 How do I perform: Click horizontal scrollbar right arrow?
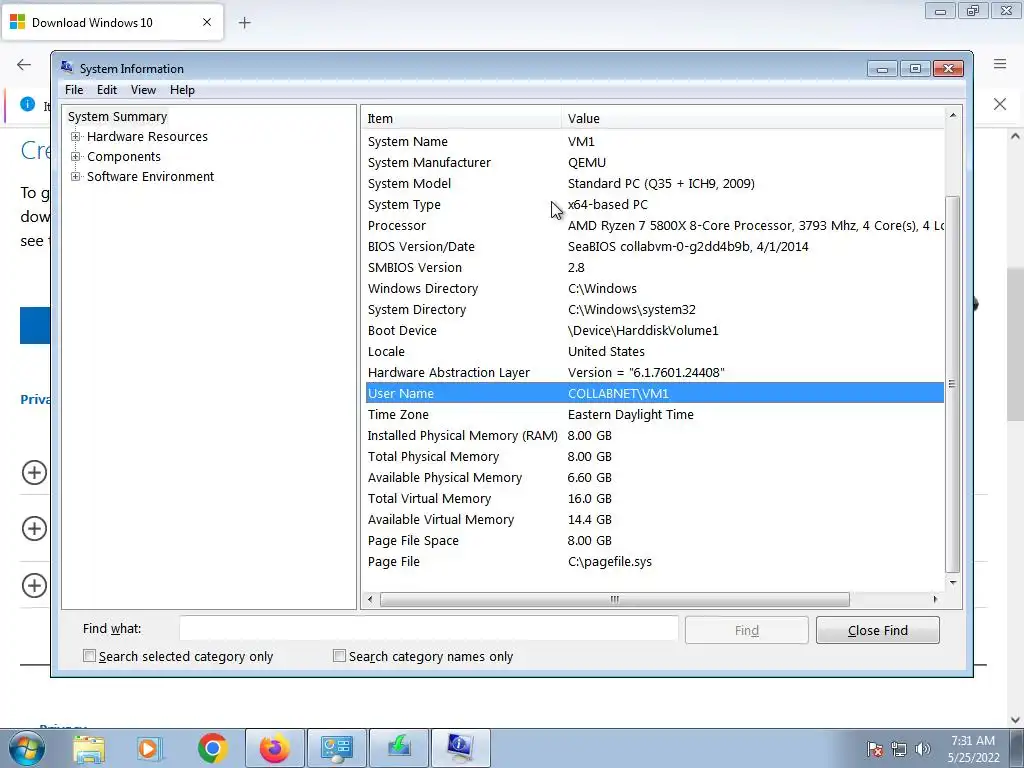point(935,600)
